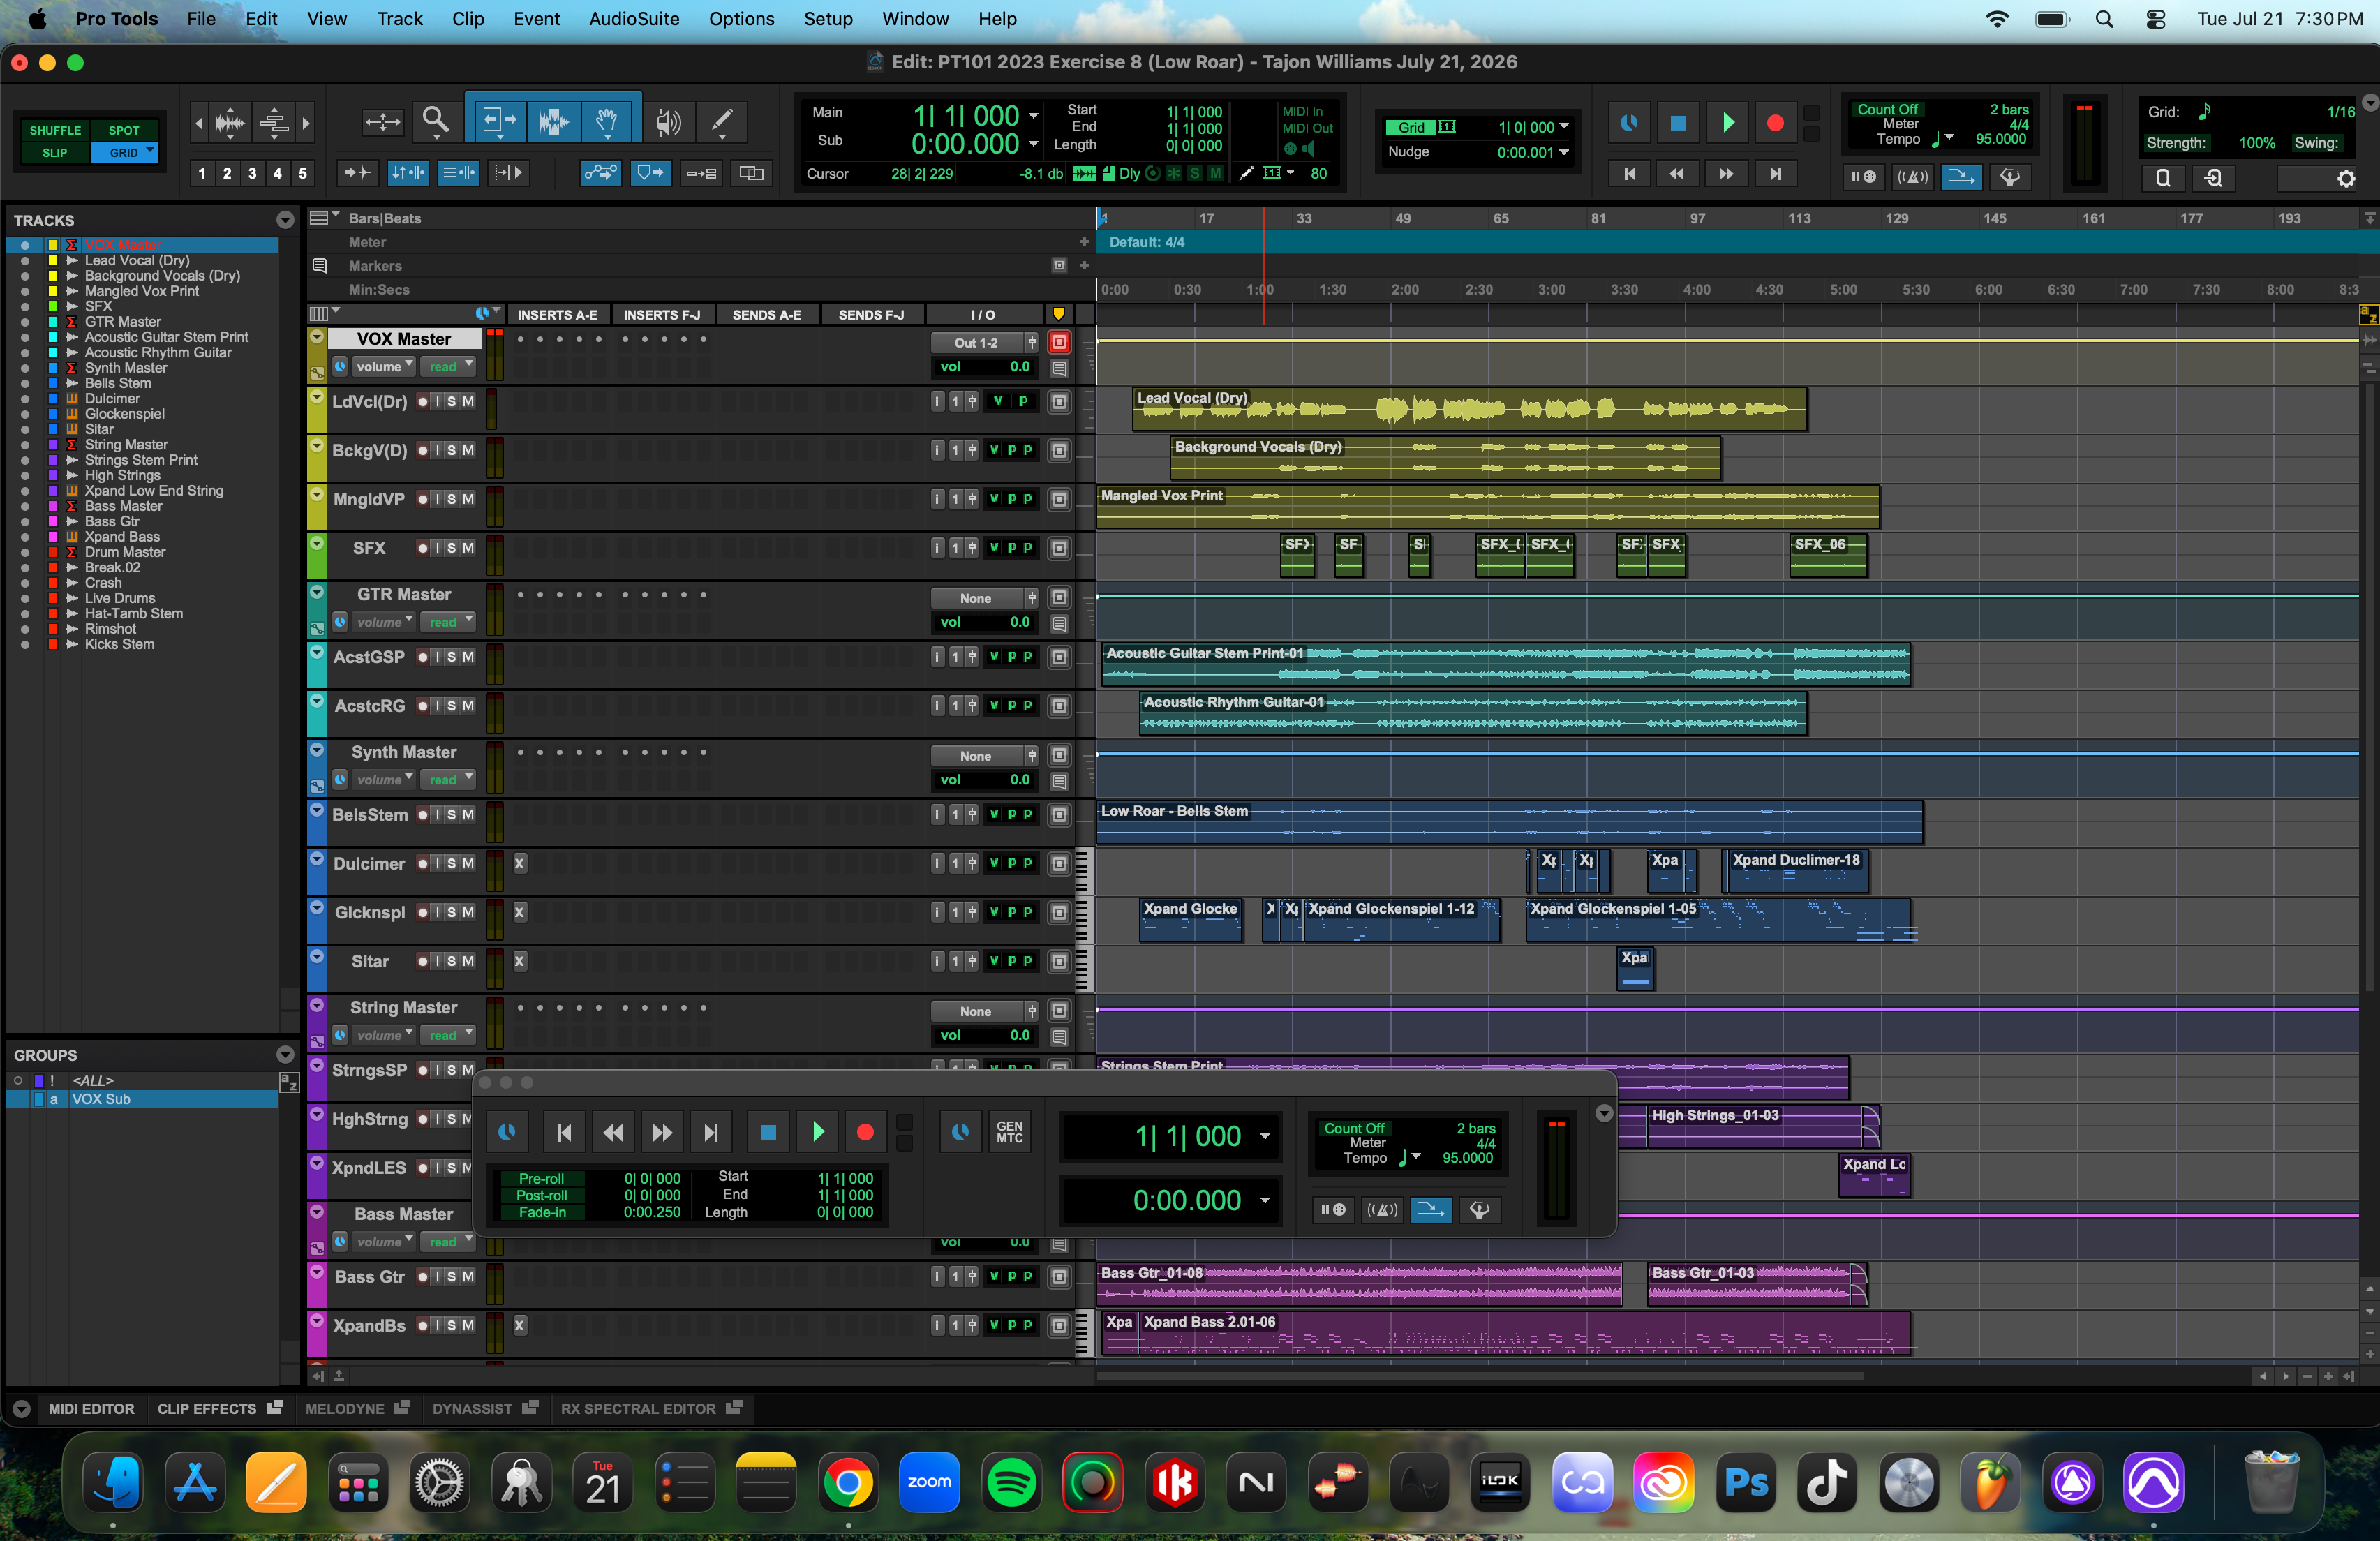
Task: Click the horizontal scrollbar below the tracks
Action: pyautogui.click(x=1480, y=1377)
